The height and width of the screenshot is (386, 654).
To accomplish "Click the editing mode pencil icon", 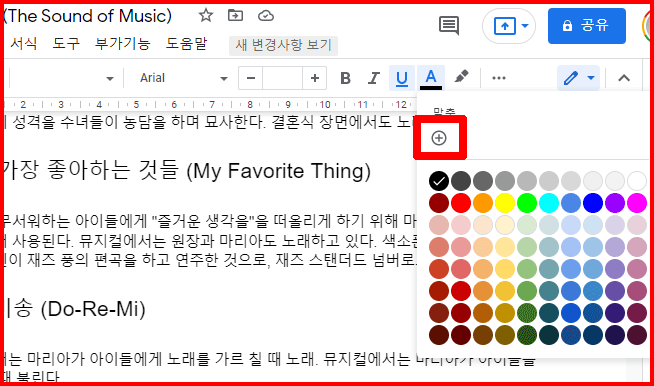I will 571,78.
